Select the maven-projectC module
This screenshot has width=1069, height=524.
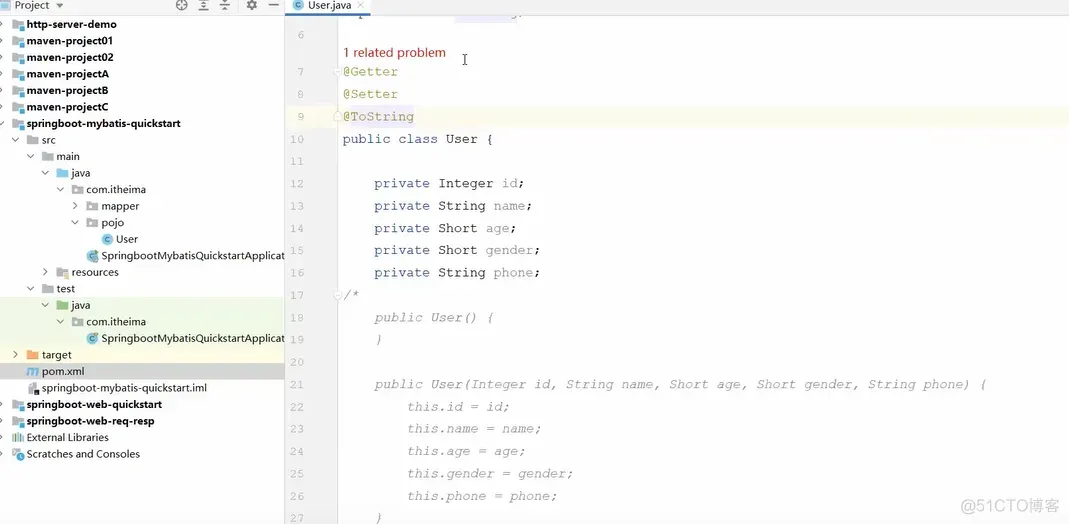click(x=67, y=107)
